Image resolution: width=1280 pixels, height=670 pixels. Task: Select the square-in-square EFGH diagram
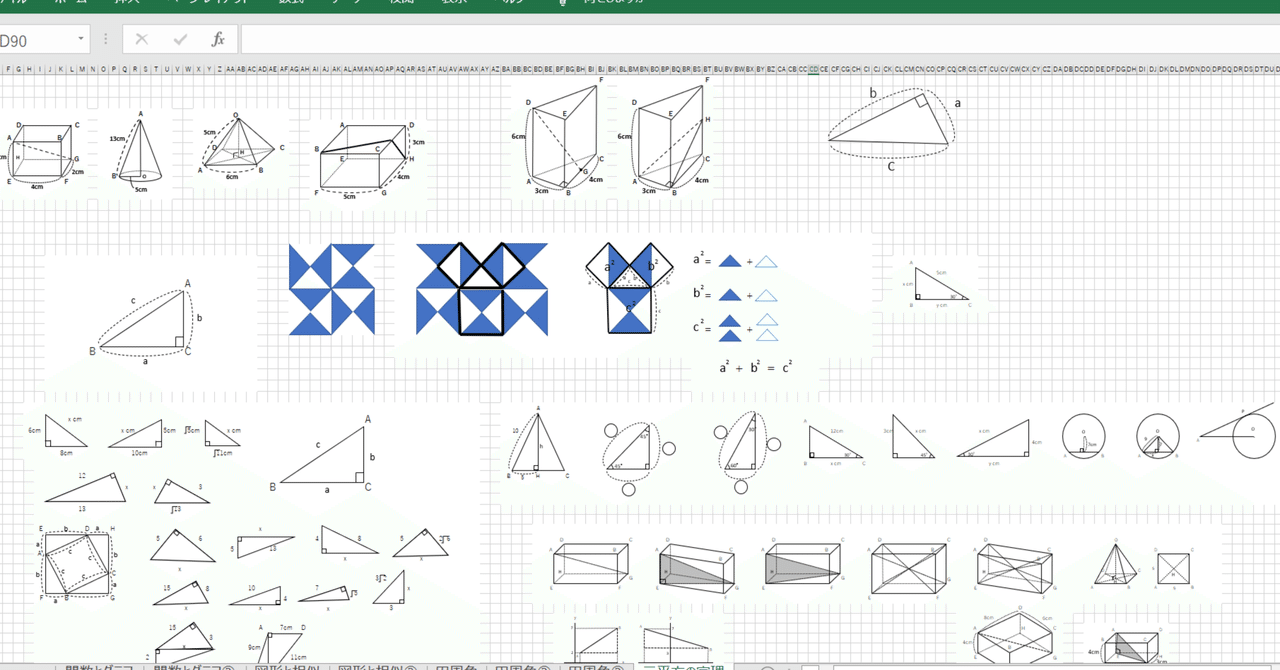[75, 564]
